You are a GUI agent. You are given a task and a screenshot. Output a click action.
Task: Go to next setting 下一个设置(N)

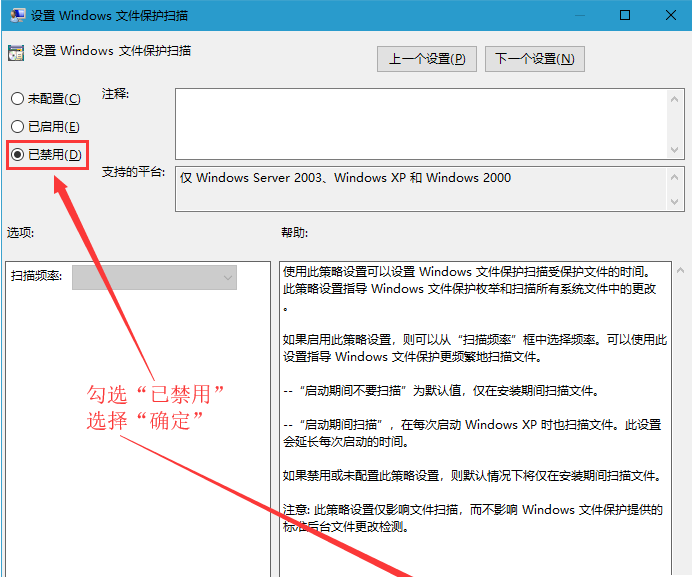click(535, 59)
